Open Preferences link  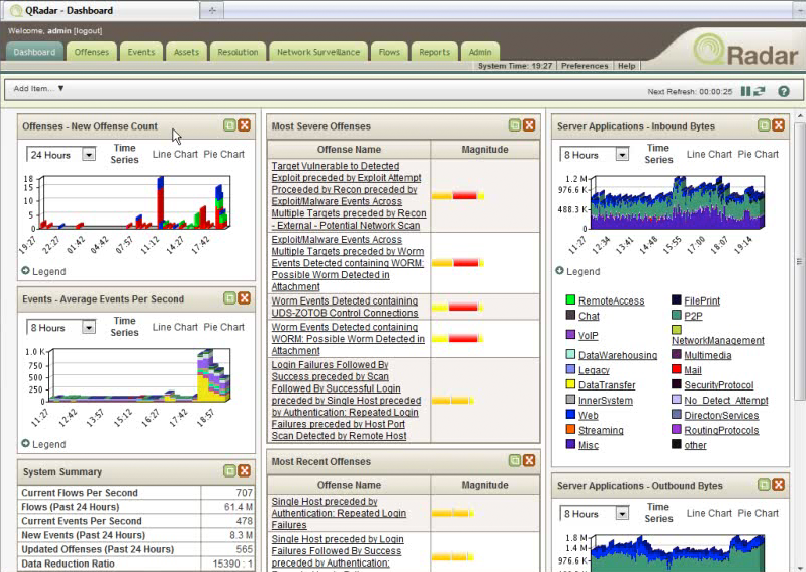pos(584,66)
